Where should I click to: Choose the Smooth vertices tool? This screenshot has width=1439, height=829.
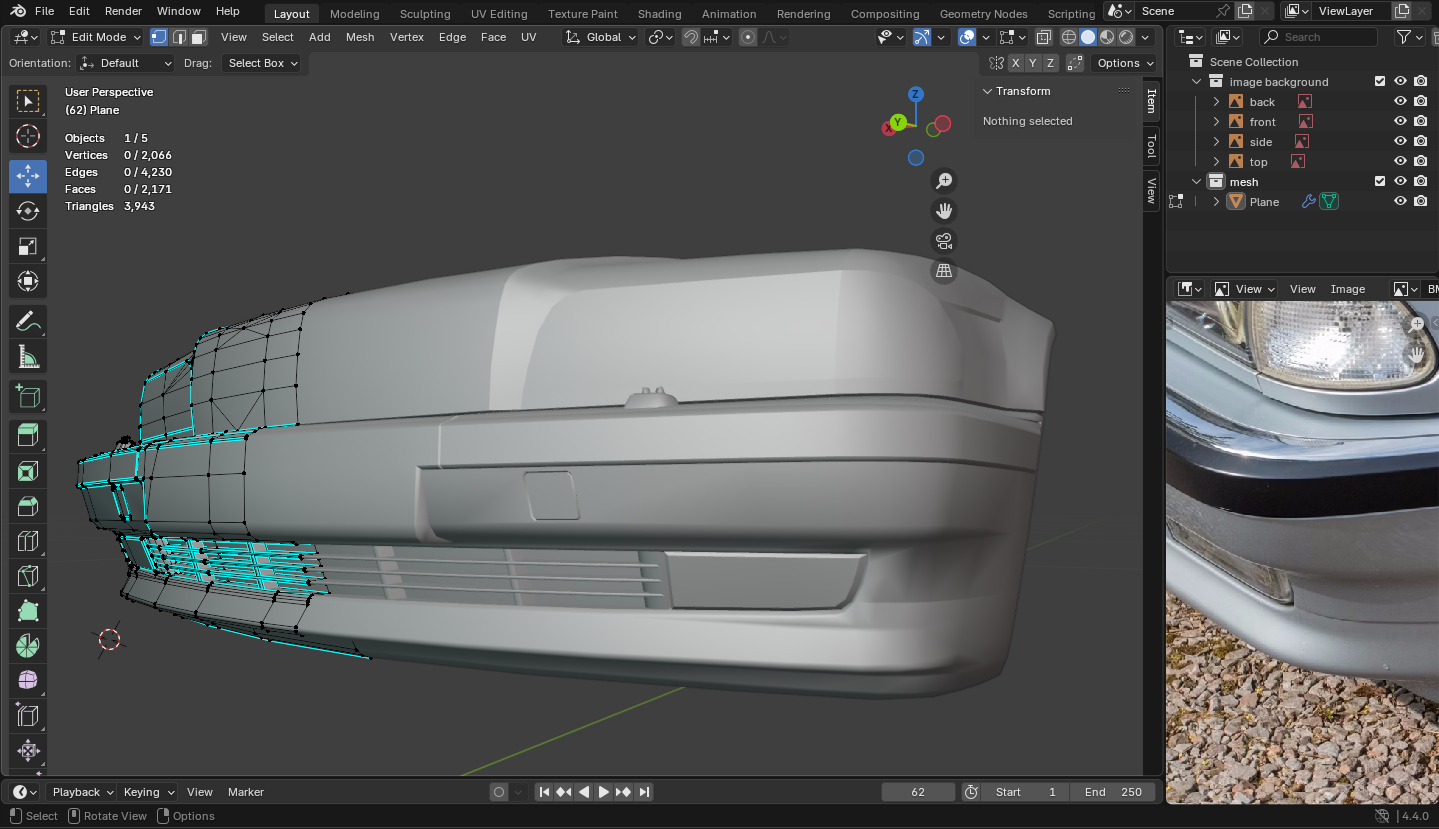(28, 681)
